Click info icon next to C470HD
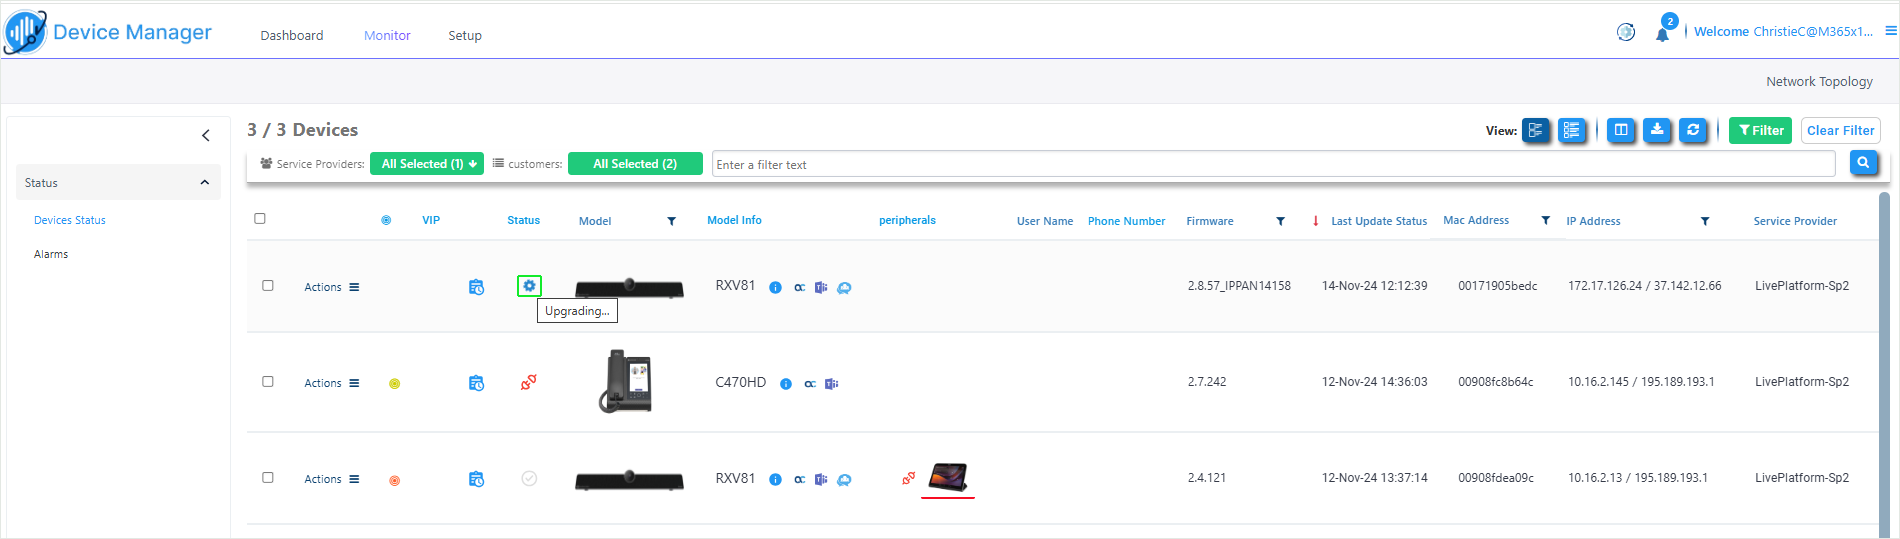This screenshot has width=1900, height=539. (786, 384)
